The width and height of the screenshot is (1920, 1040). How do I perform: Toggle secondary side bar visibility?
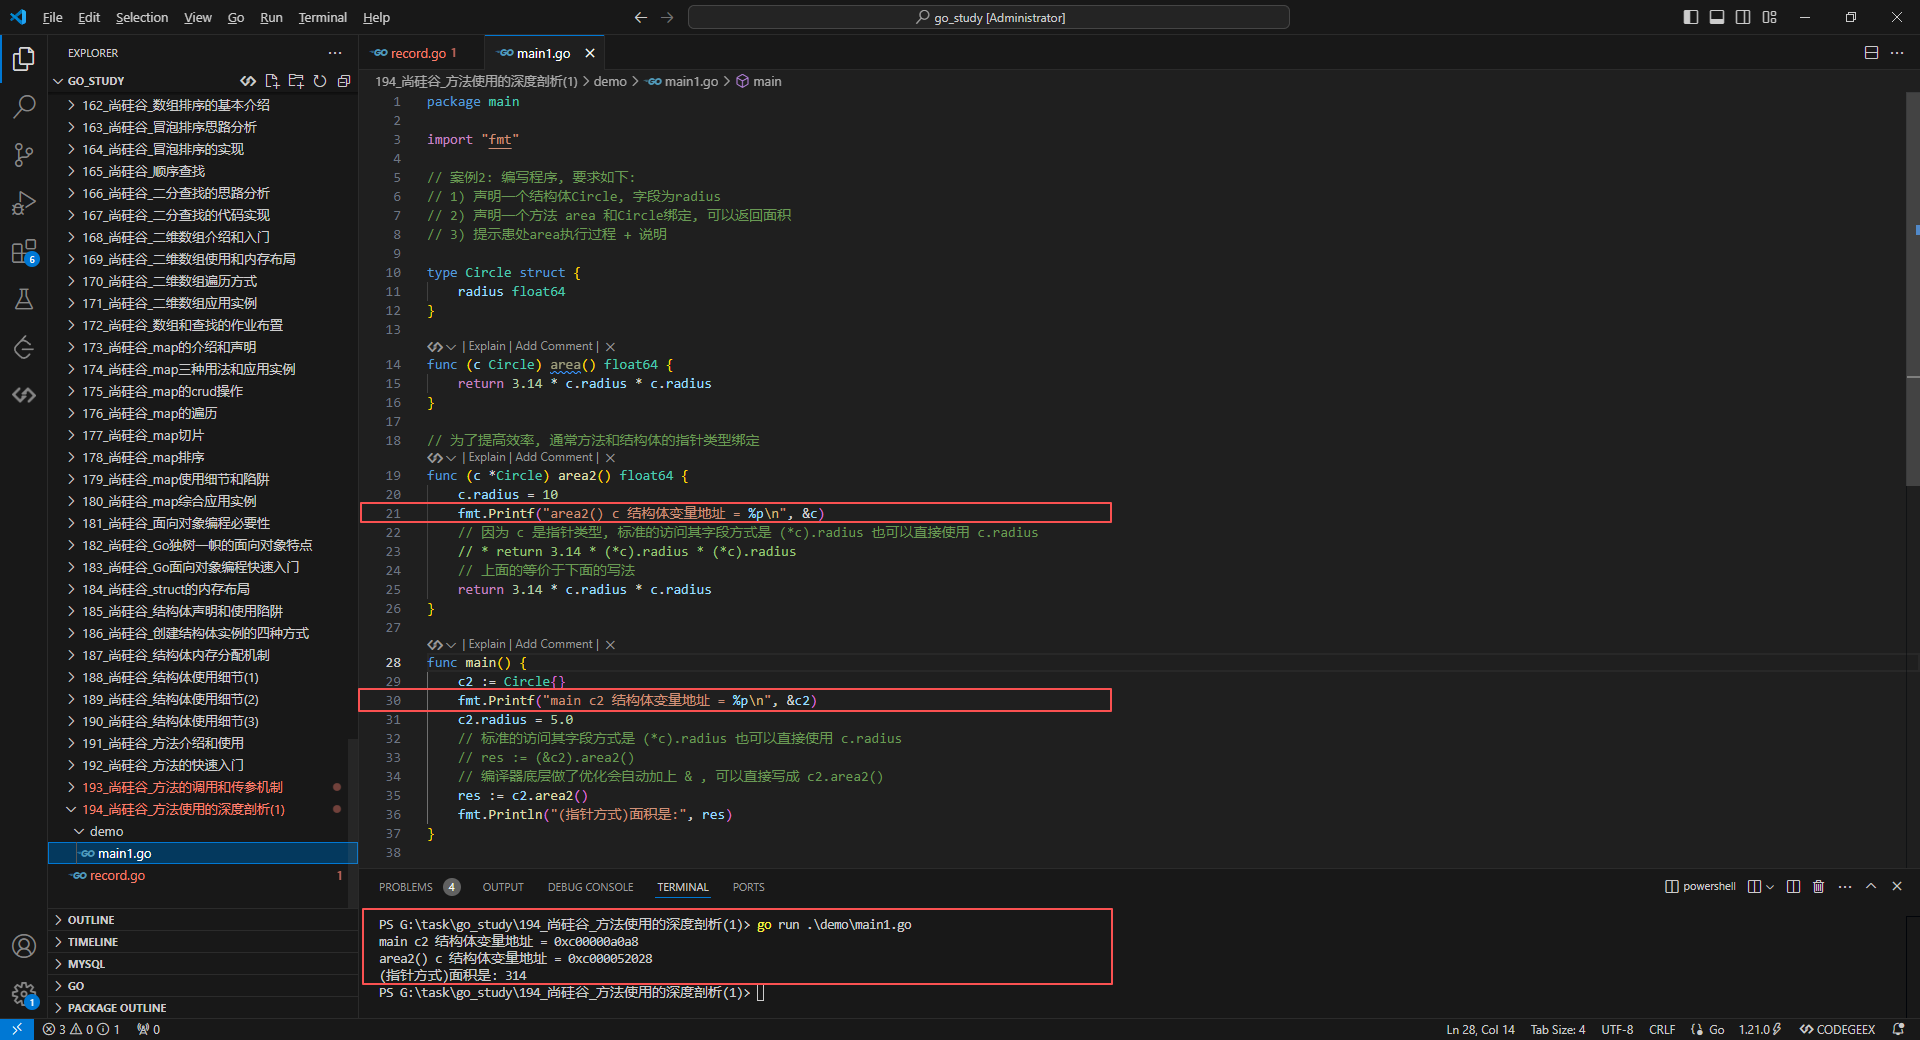coord(1743,17)
